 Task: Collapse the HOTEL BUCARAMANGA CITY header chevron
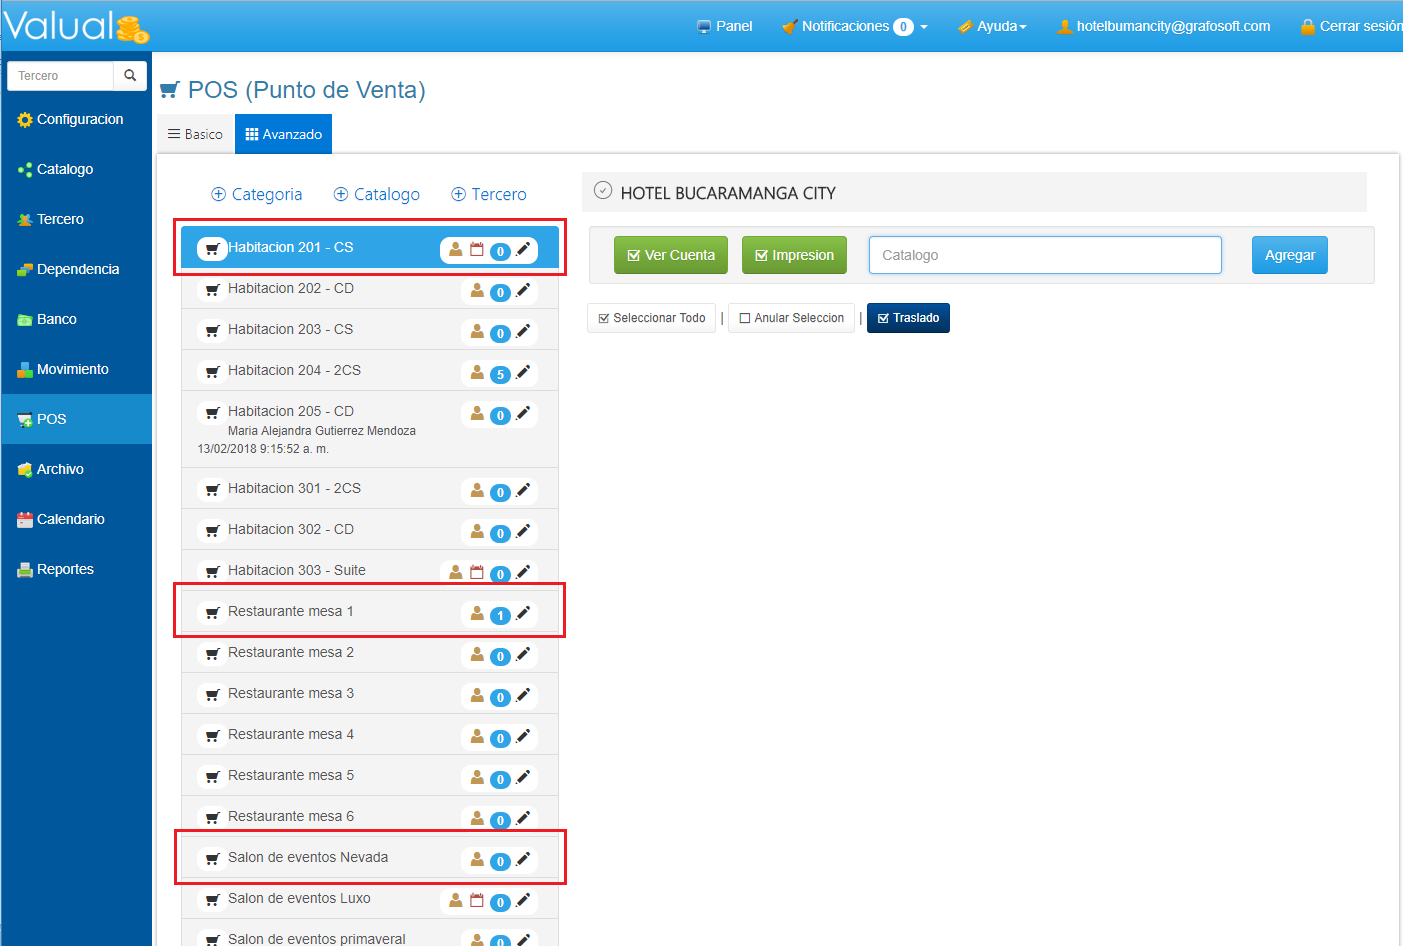(x=603, y=190)
